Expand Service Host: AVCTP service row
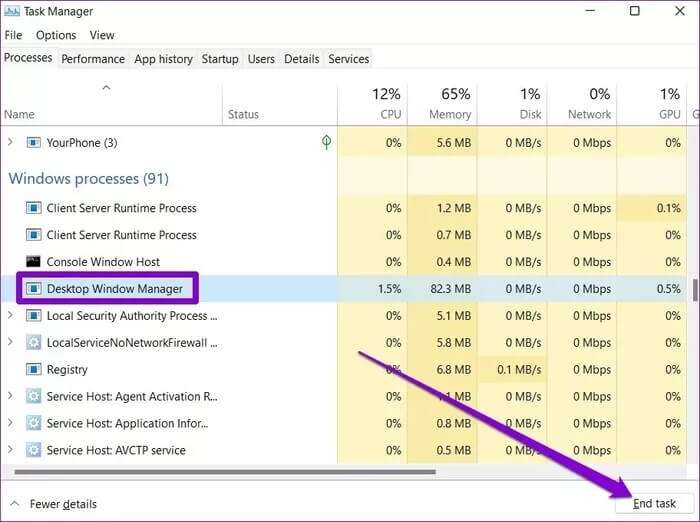The image size is (700, 522). (10, 449)
